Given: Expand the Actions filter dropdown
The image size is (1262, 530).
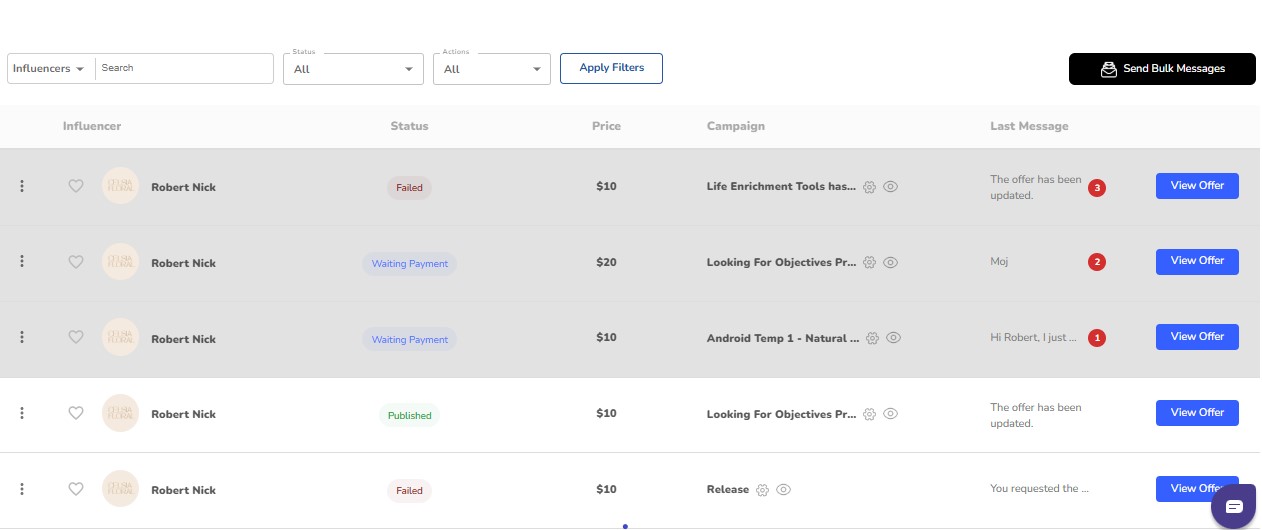Looking at the screenshot, I should click(492, 69).
